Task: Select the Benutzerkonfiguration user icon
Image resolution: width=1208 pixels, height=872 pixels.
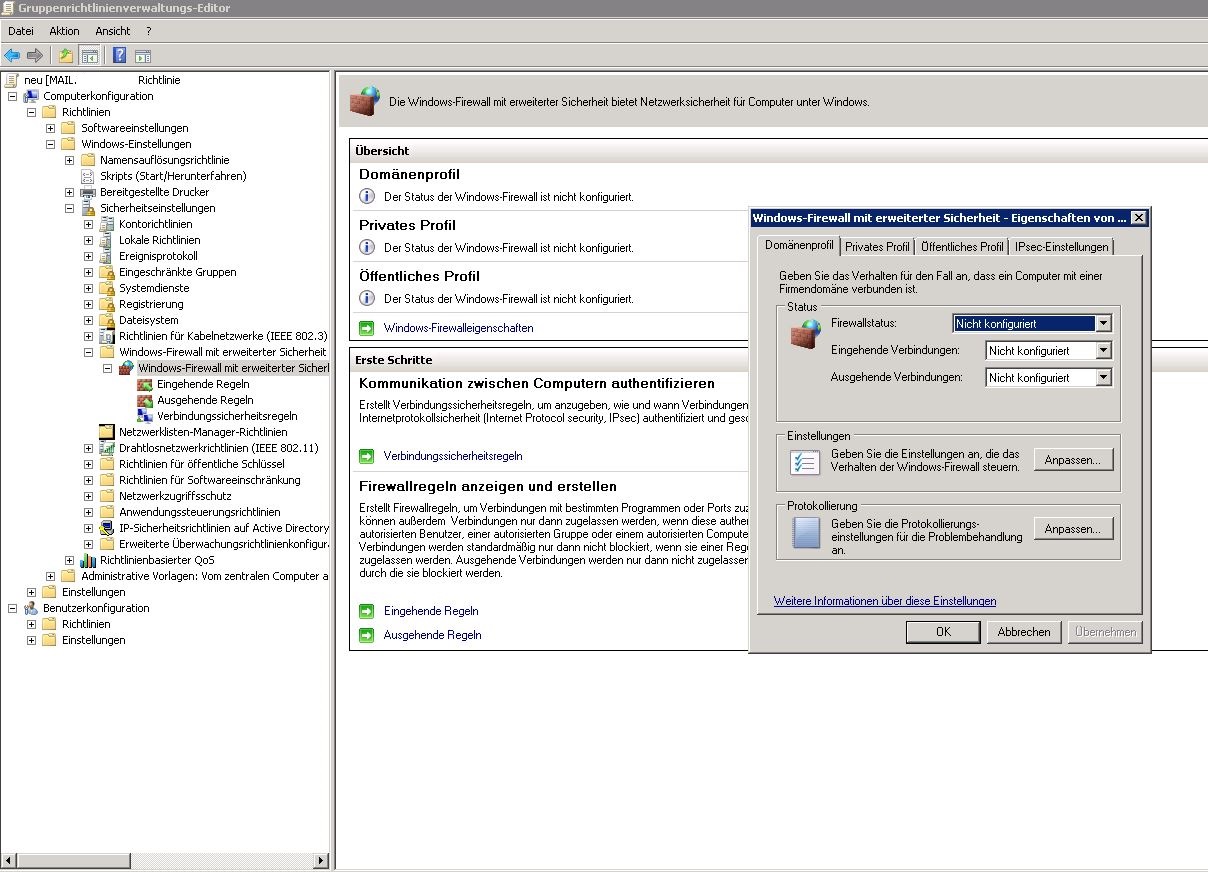Action: coord(31,608)
